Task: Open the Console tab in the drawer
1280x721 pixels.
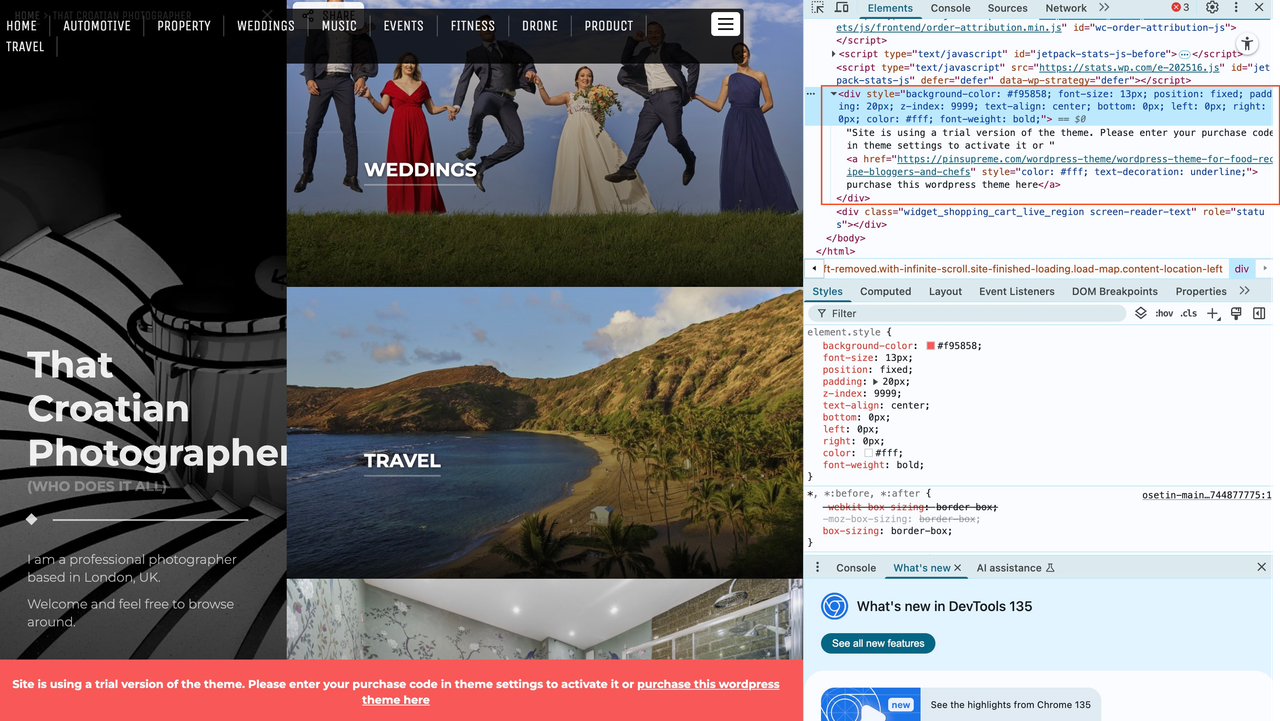Action: click(x=856, y=567)
